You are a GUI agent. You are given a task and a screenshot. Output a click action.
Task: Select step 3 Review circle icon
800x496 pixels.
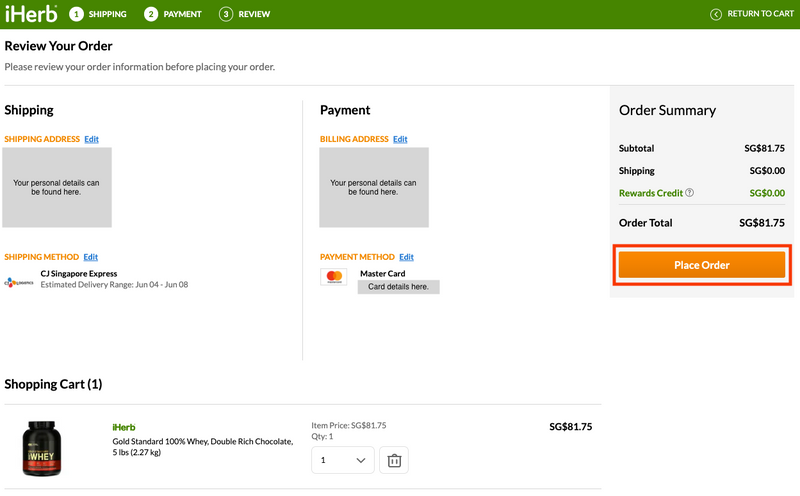coord(226,14)
